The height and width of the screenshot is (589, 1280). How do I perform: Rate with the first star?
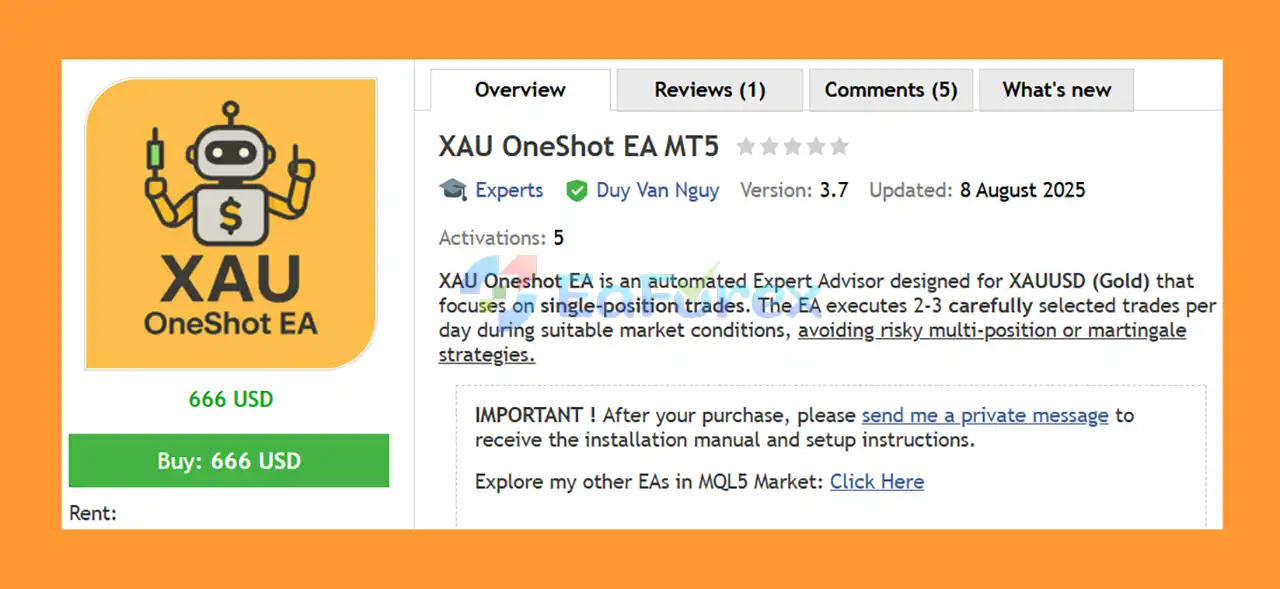[746, 147]
